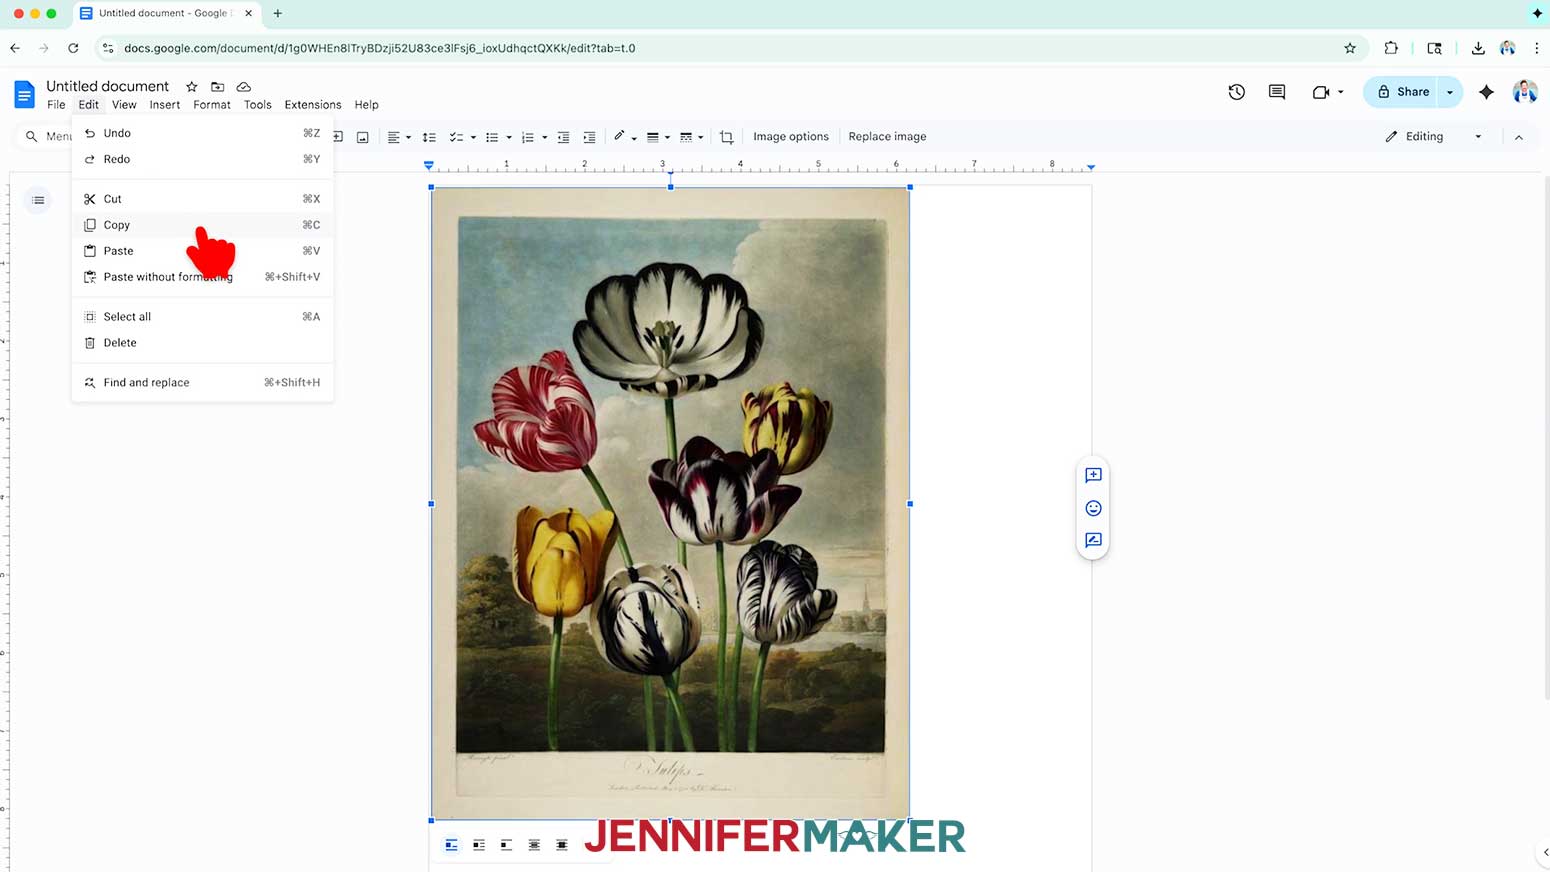Open the File menu
The width and height of the screenshot is (1550, 872).
(x=56, y=105)
